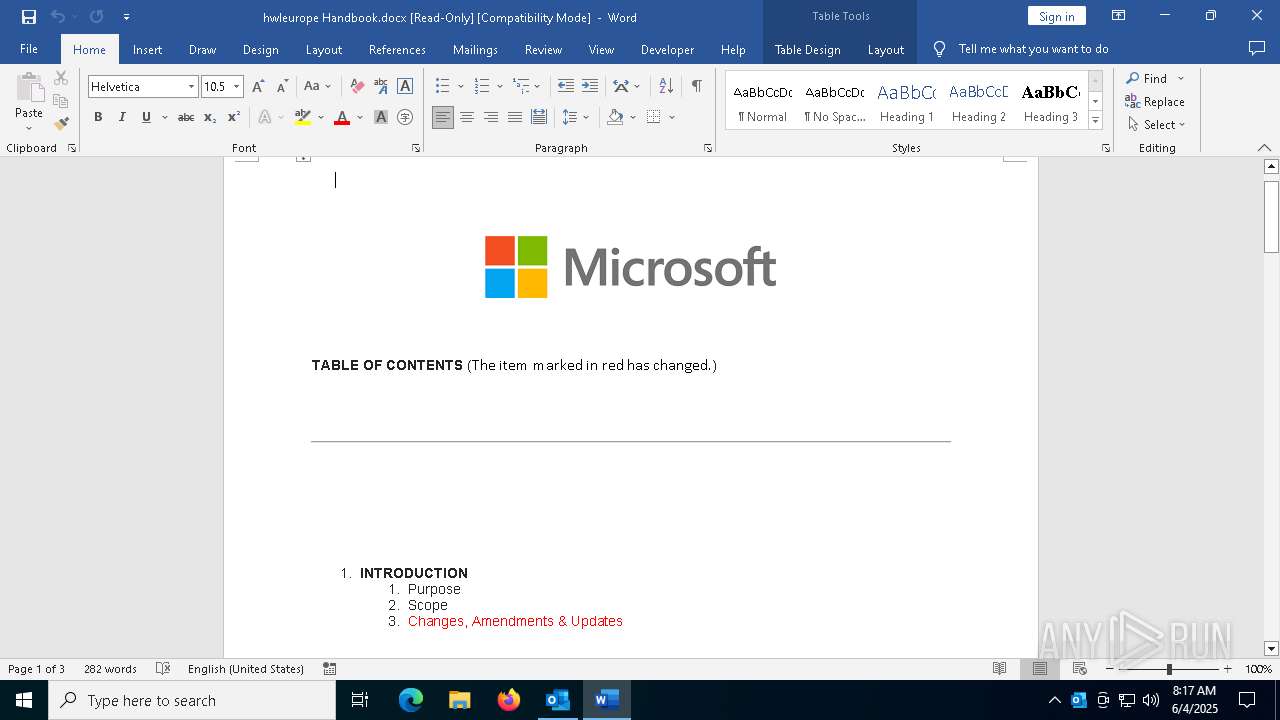Click the Sign in button
The image size is (1280, 720).
coord(1056,16)
